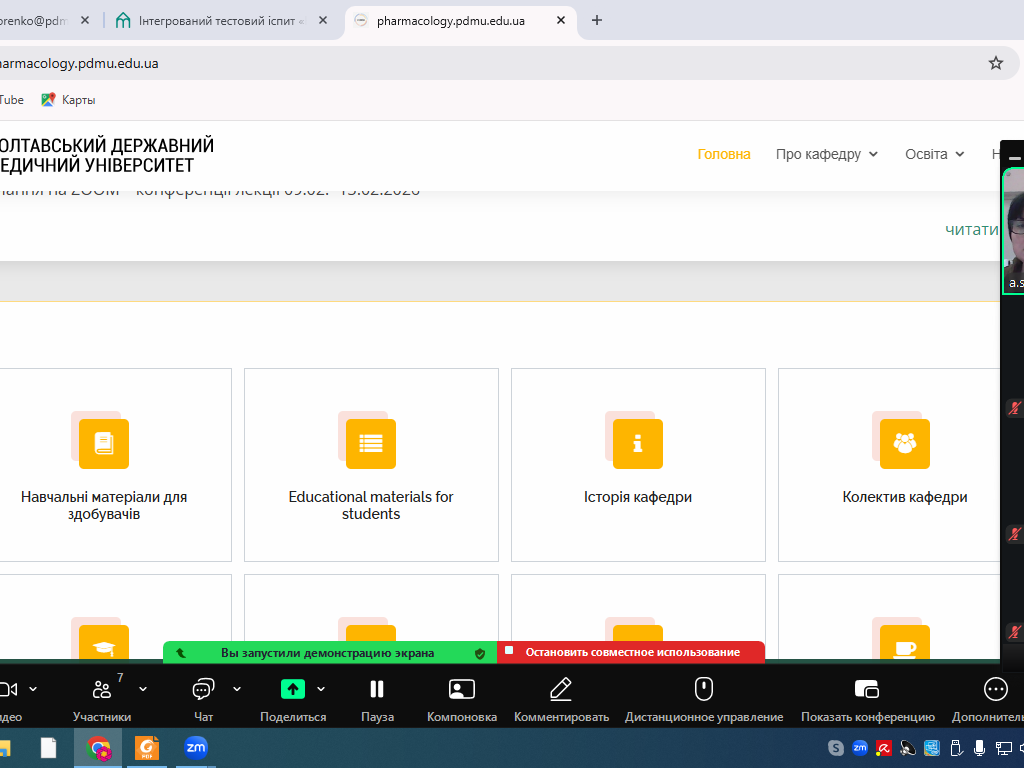
Task: Open the Участники panel in Zoom
Action: (x=100, y=697)
